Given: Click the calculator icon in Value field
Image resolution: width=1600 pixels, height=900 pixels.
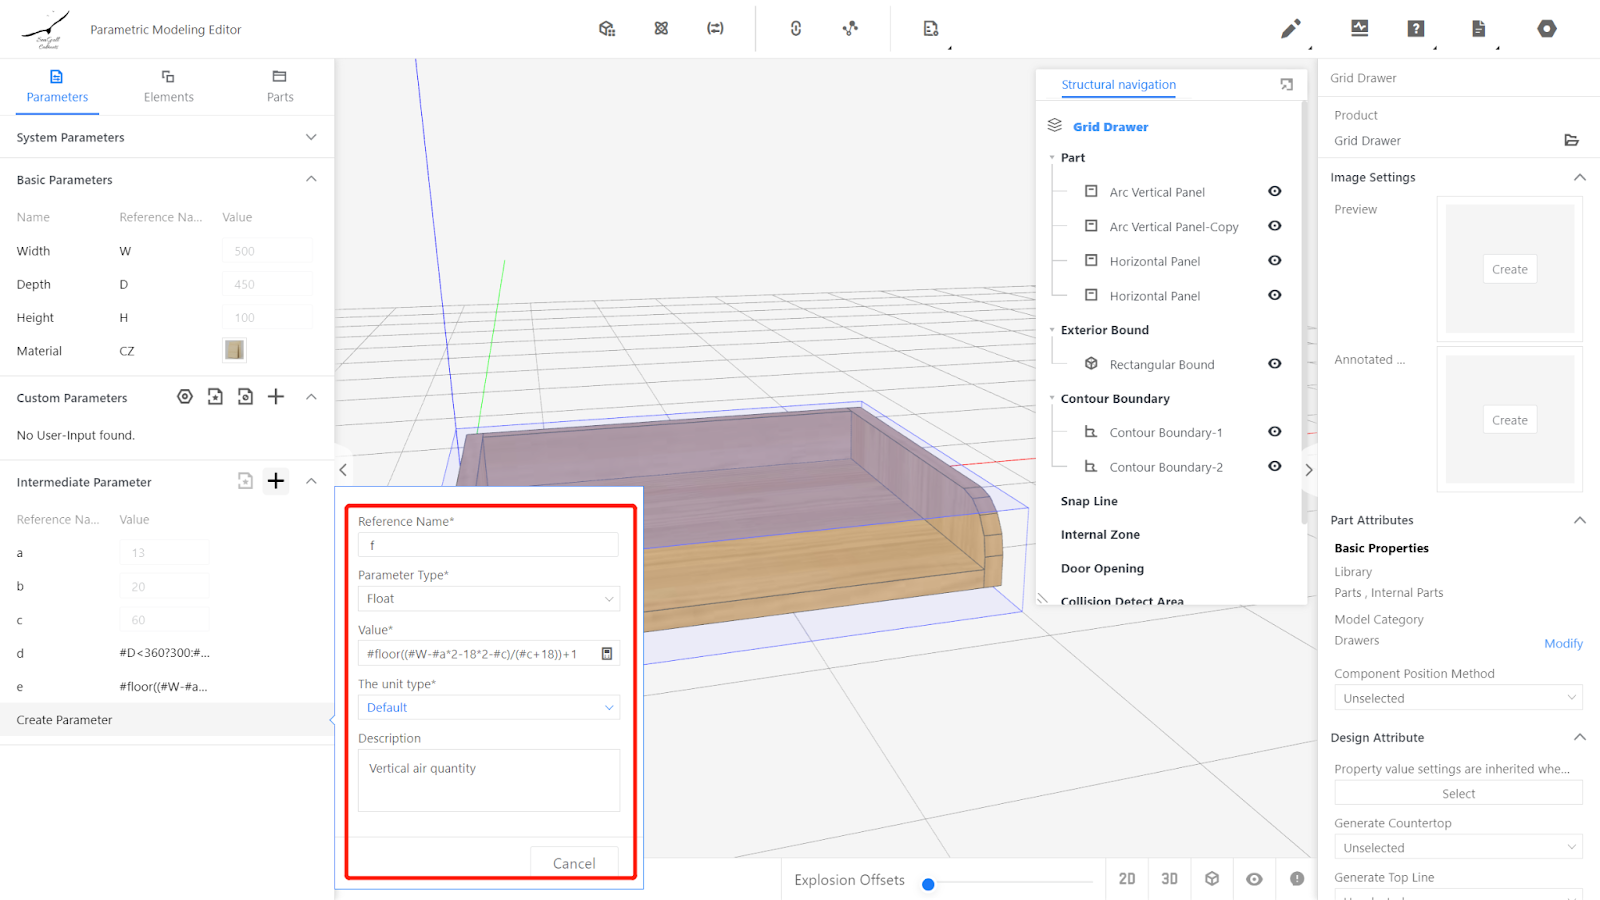Looking at the screenshot, I should (x=606, y=654).
